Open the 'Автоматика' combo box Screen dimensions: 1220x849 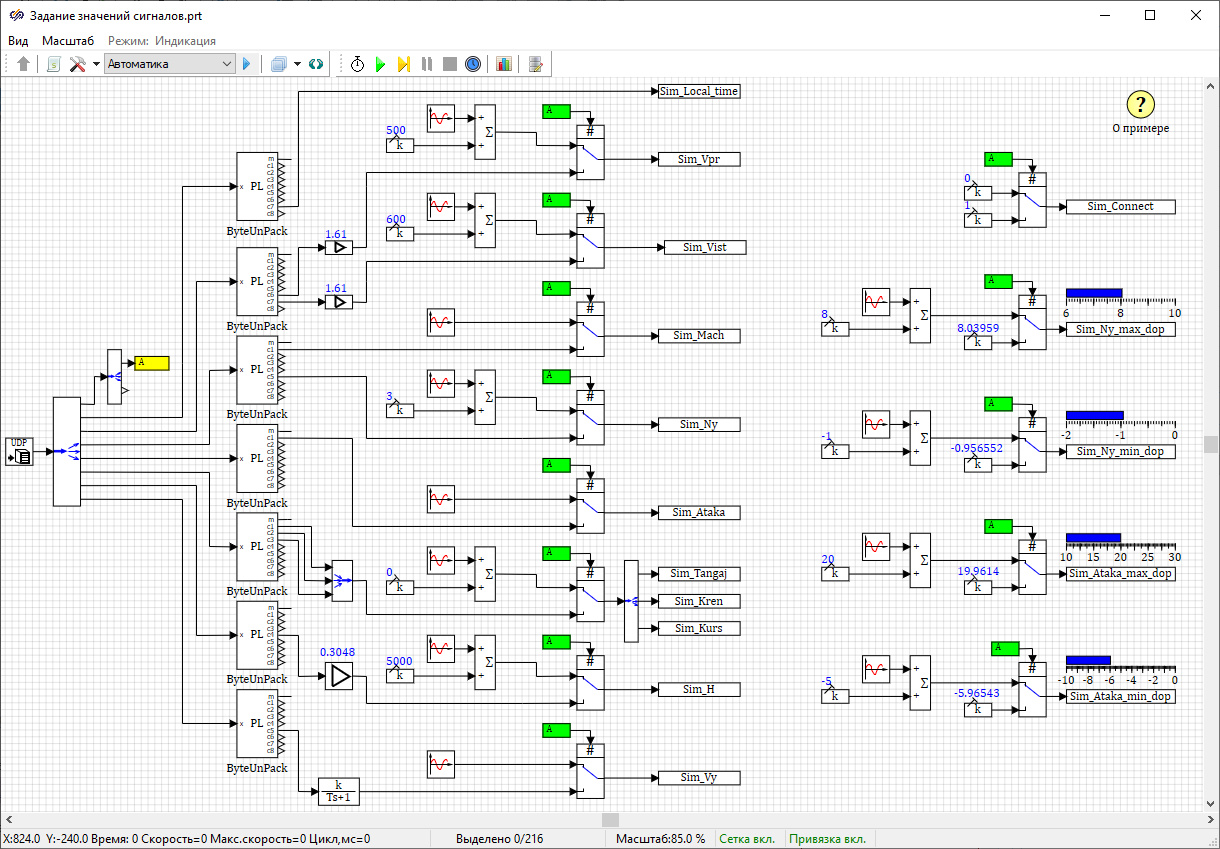(169, 64)
